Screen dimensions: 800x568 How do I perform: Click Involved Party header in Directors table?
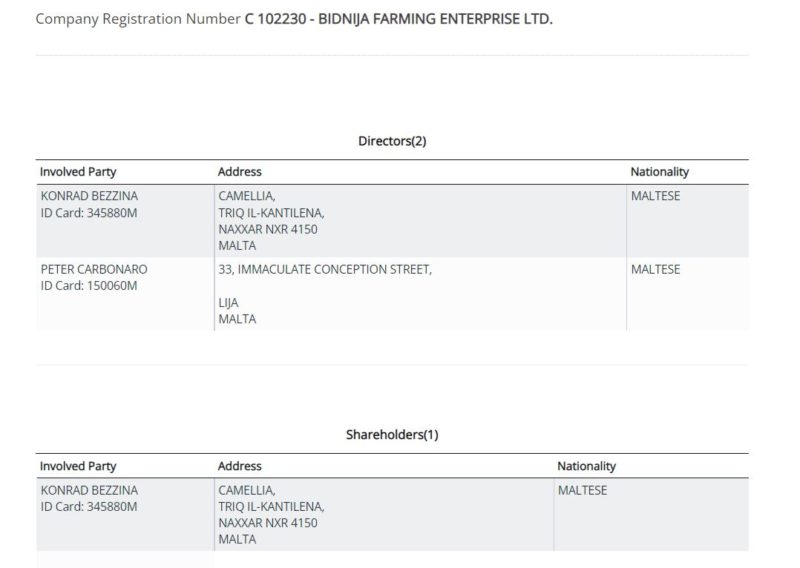point(78,172)
